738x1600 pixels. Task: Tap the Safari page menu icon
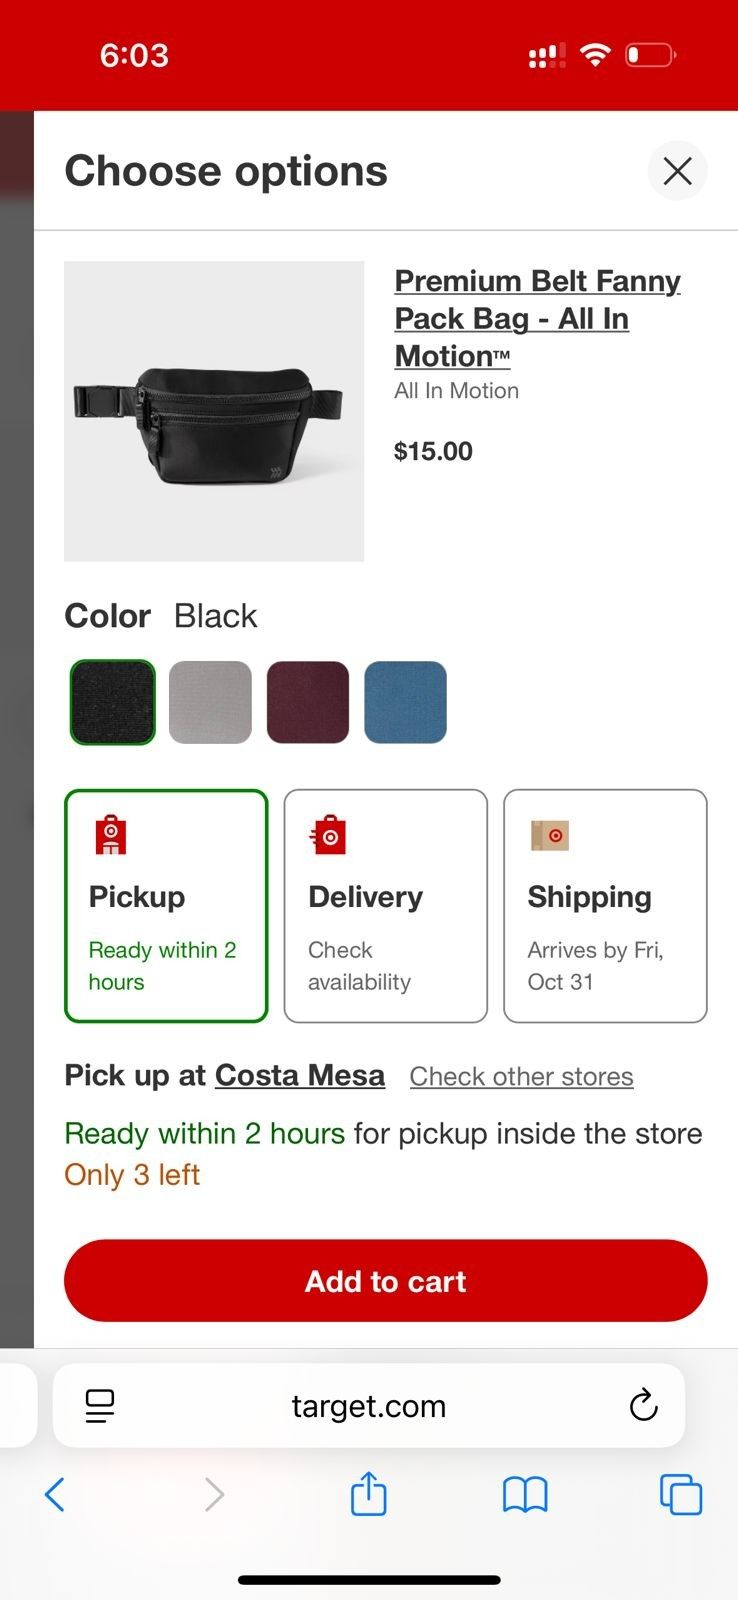click(100, 1405)
